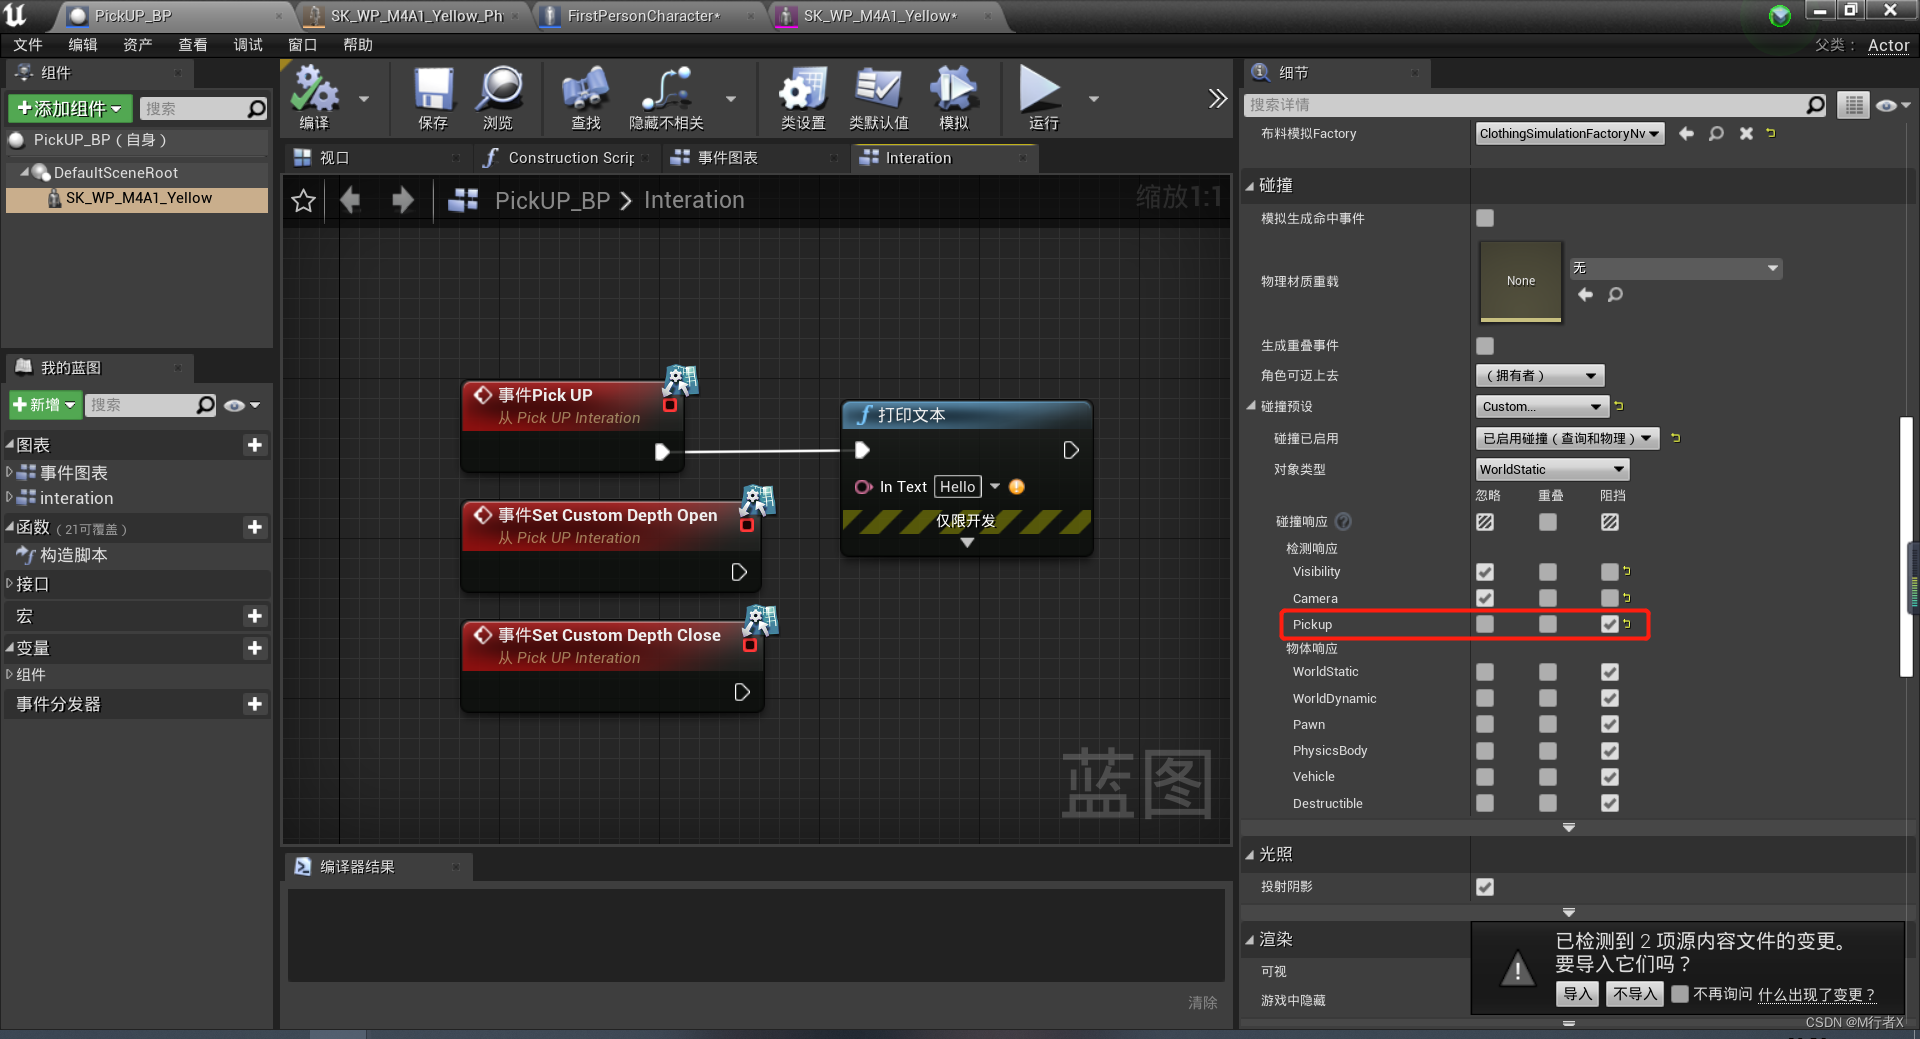Open 运行 play options dropdown arrow
The height and width of the screenshot is (1039, 1920).
1094,98
